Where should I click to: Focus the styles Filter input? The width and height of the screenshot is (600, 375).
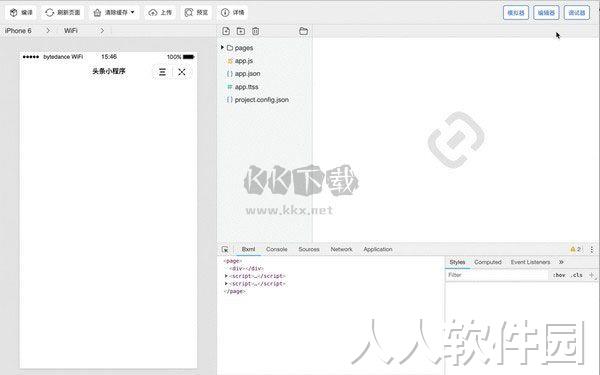click(x=497, y=275)
